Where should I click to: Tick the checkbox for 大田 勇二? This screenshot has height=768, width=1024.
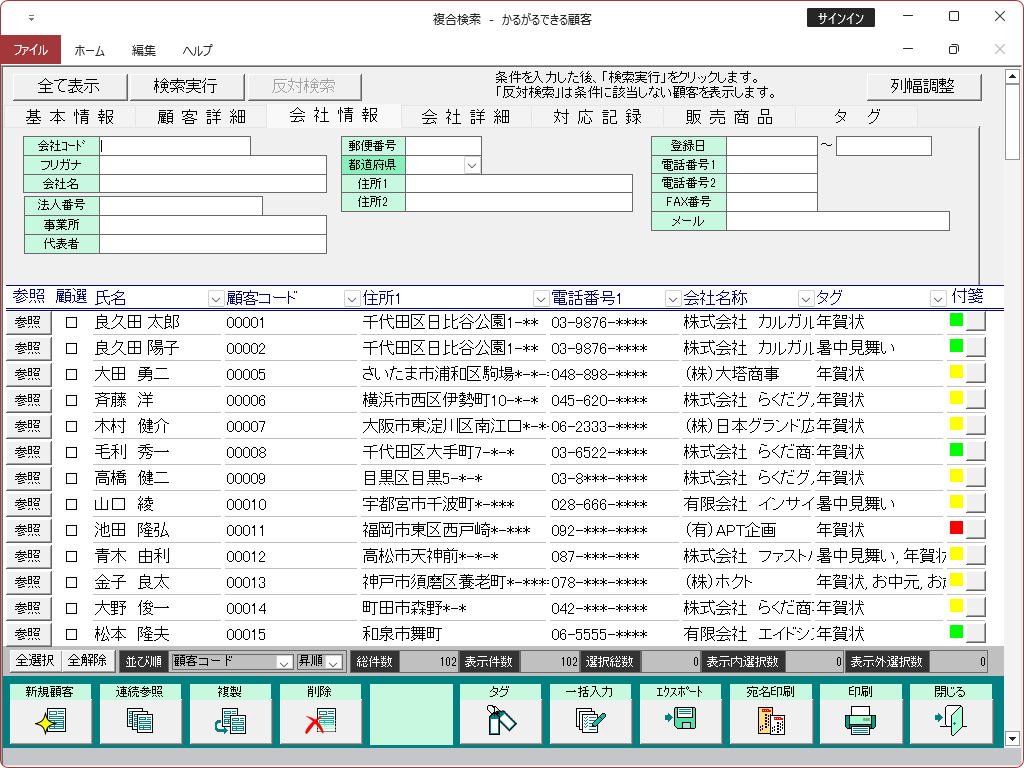[x=71, y=374]
